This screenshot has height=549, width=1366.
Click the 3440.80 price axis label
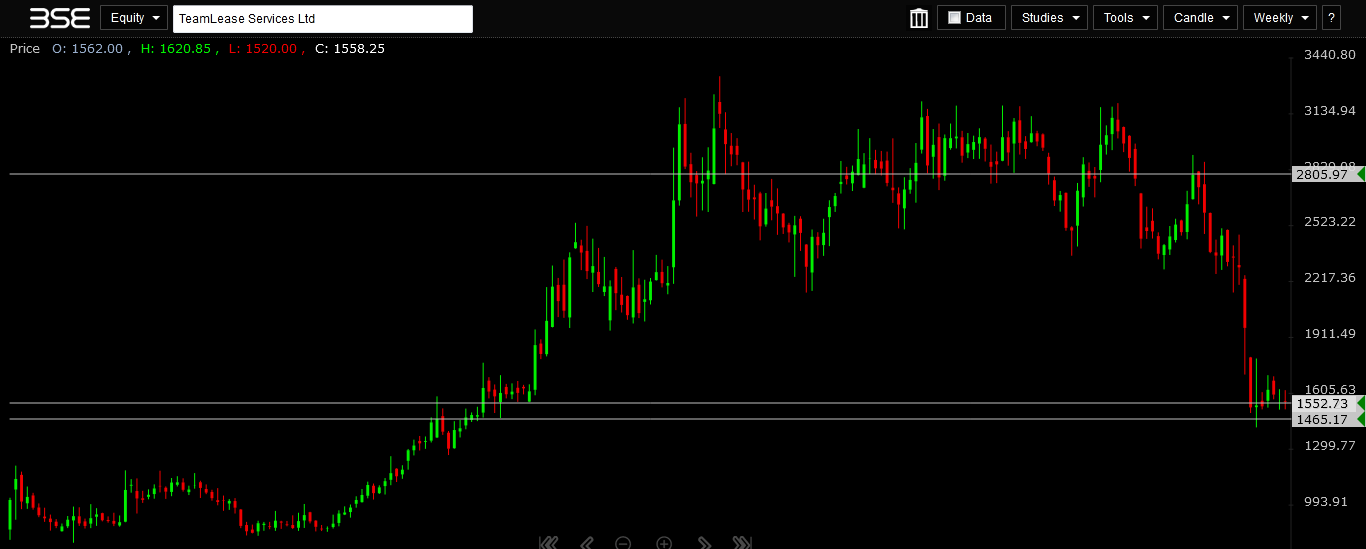(x=1328, y=55)
